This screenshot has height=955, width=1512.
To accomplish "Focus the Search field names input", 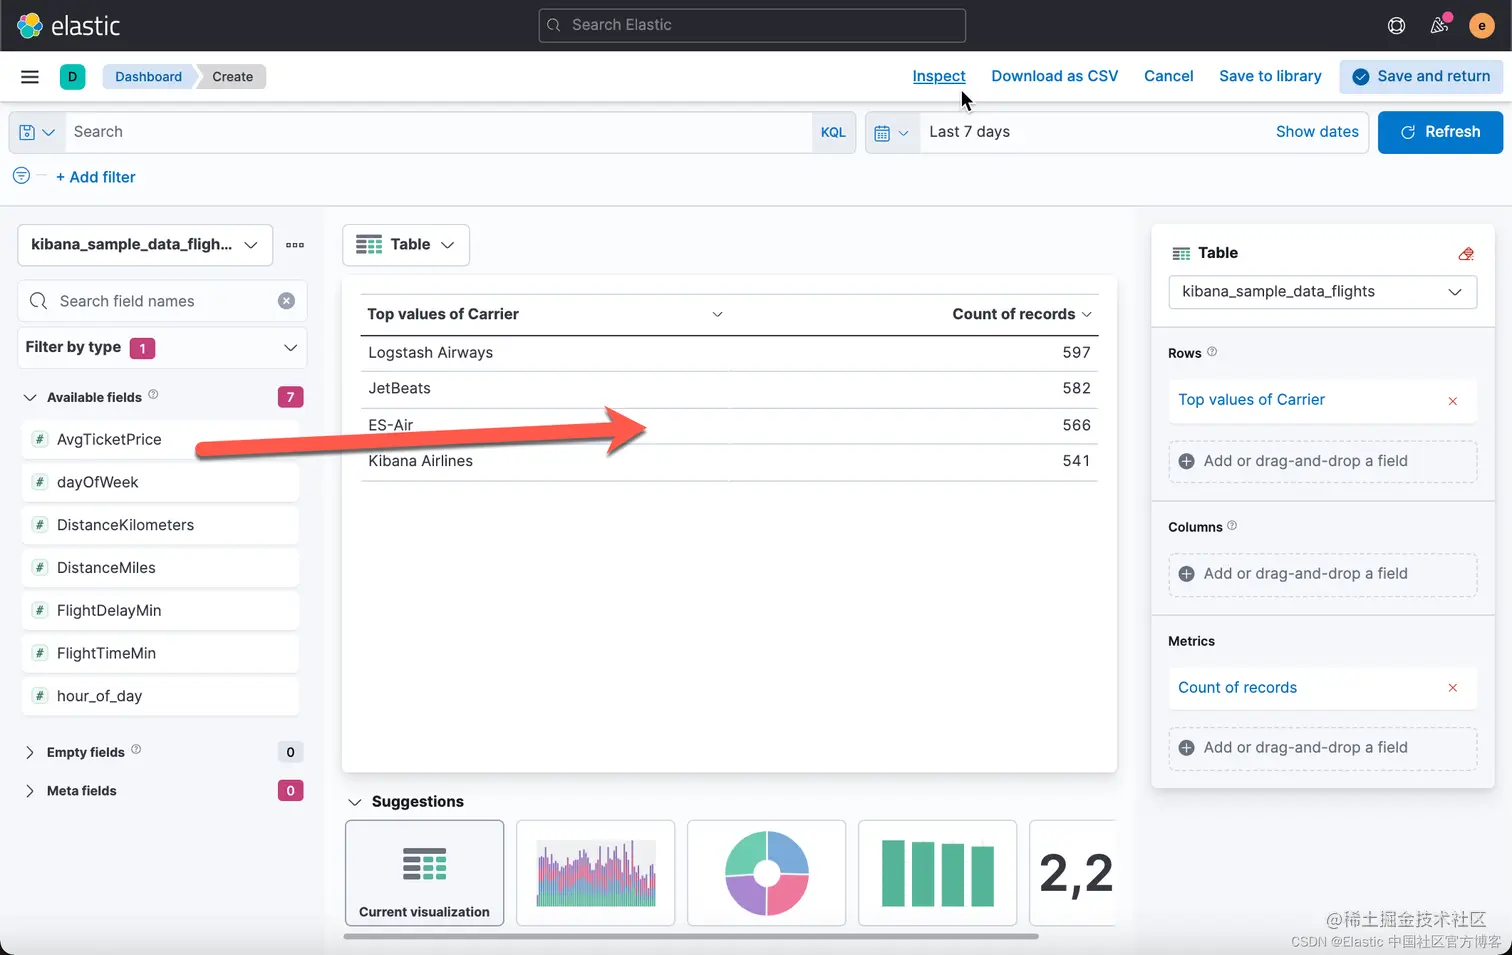I will [x=162, y=301].
